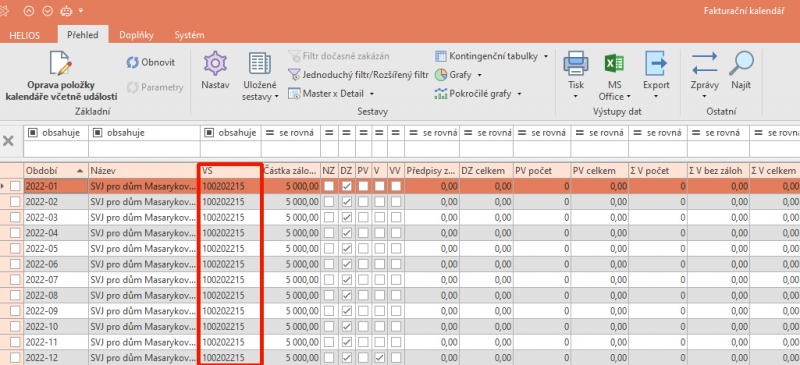The image size is (800, 365).
Task: Expand Uložené sestavy dropdown arrow
Action: pyautogui.click(x=277, y=97)
